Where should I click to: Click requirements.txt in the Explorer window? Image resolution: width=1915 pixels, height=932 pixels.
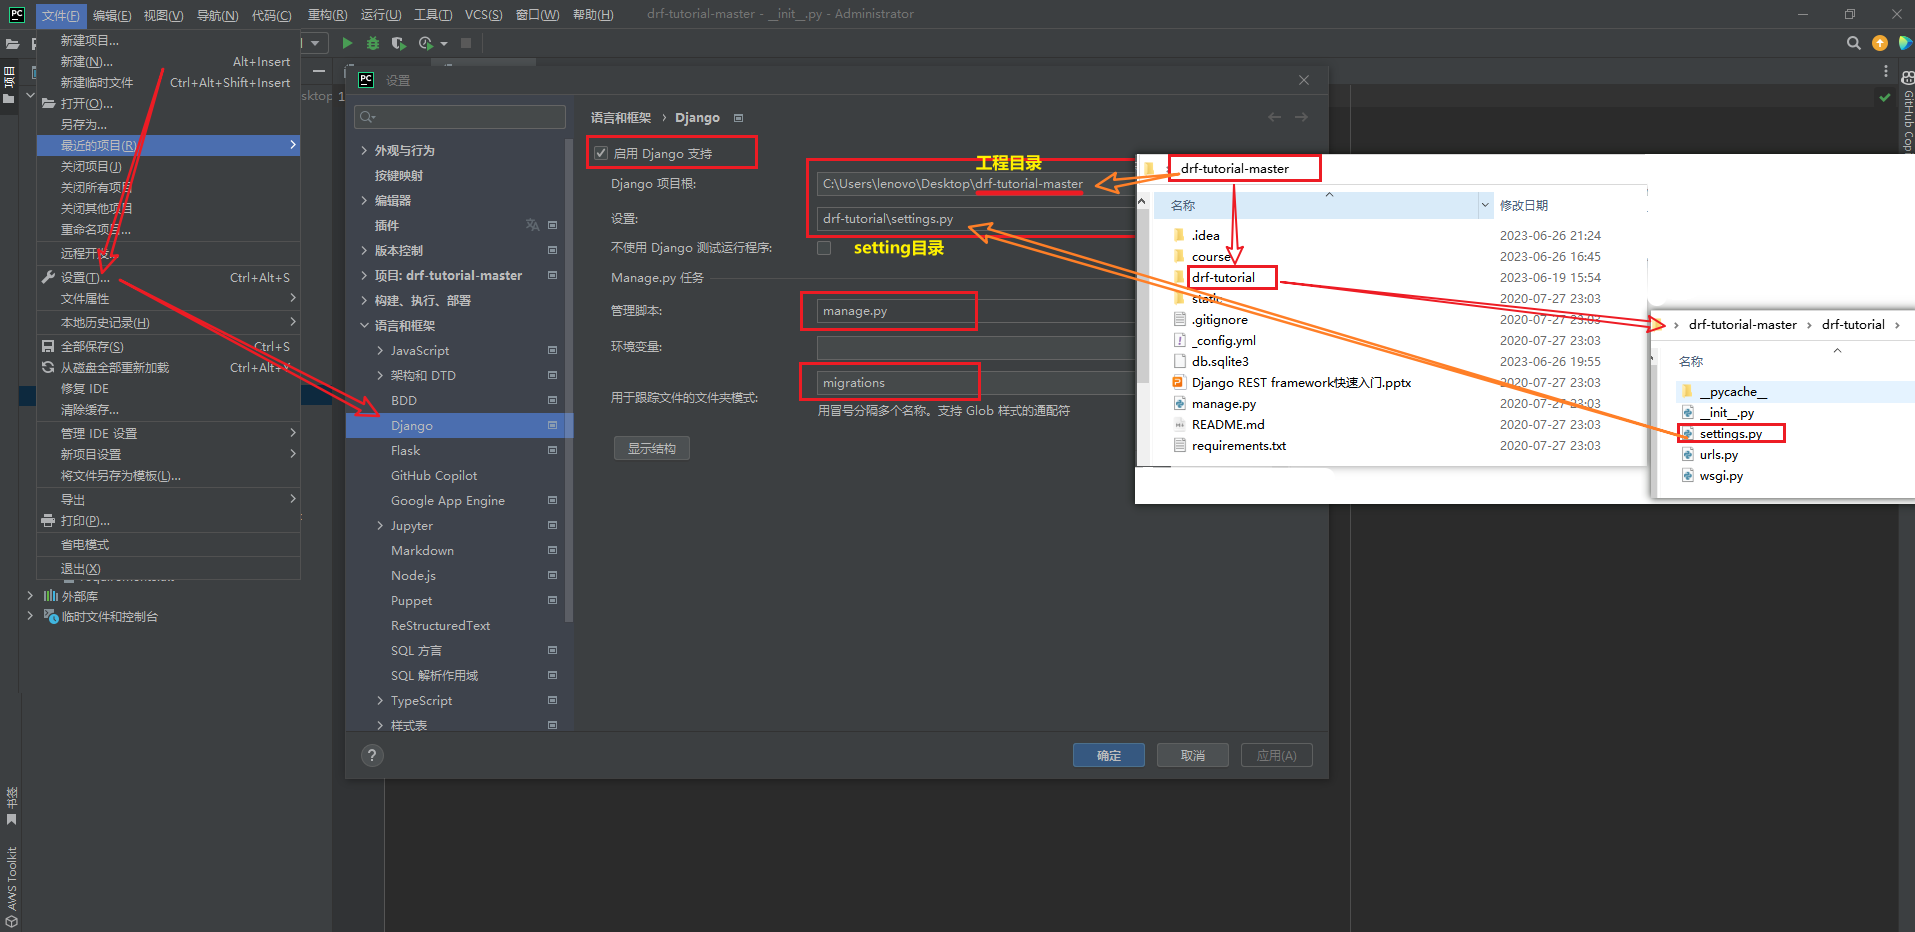[x=1238, y=446]
